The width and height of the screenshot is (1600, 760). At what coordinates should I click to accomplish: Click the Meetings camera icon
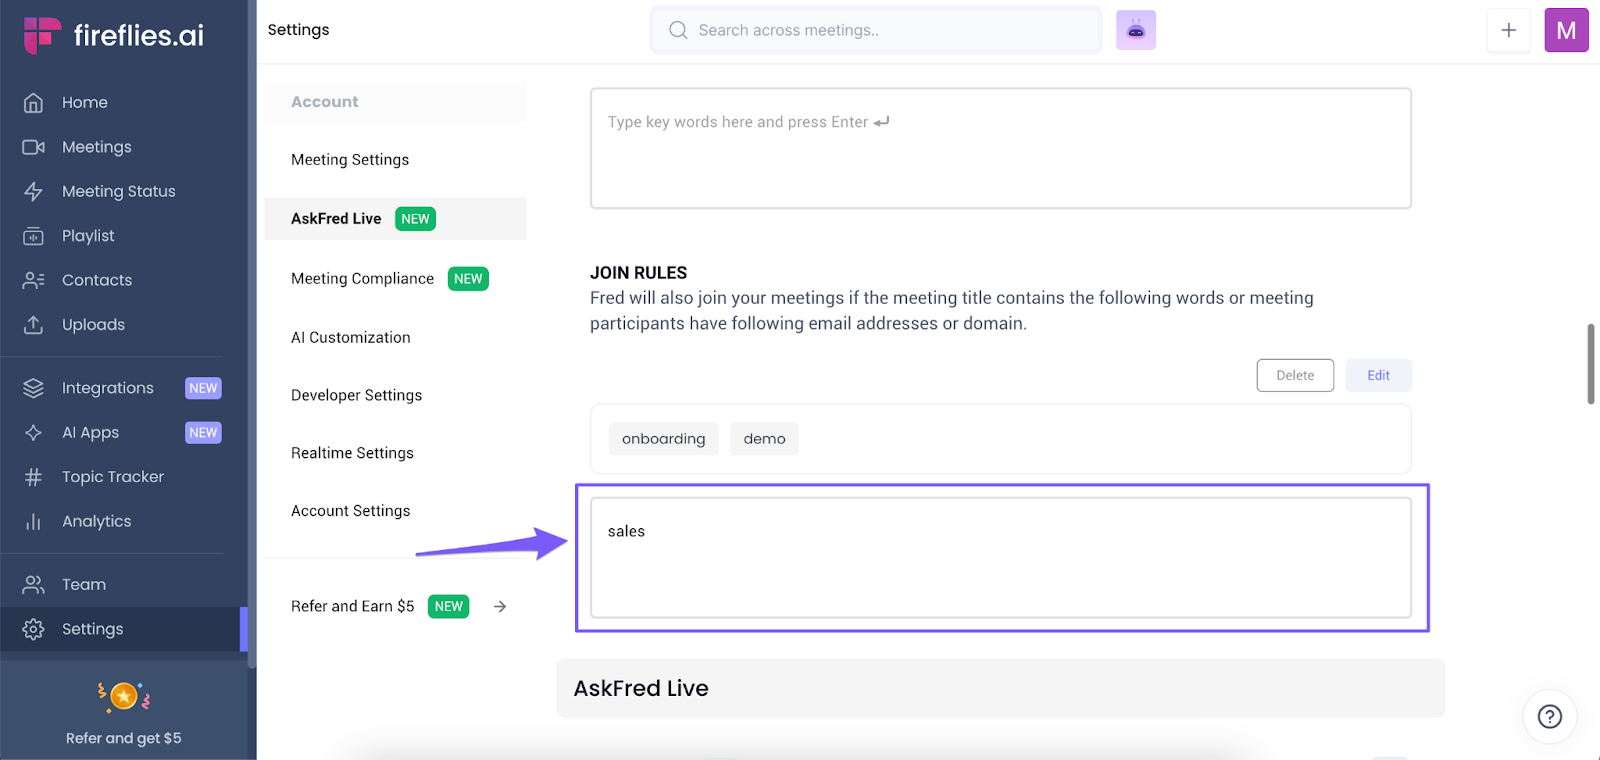[33, 147]
